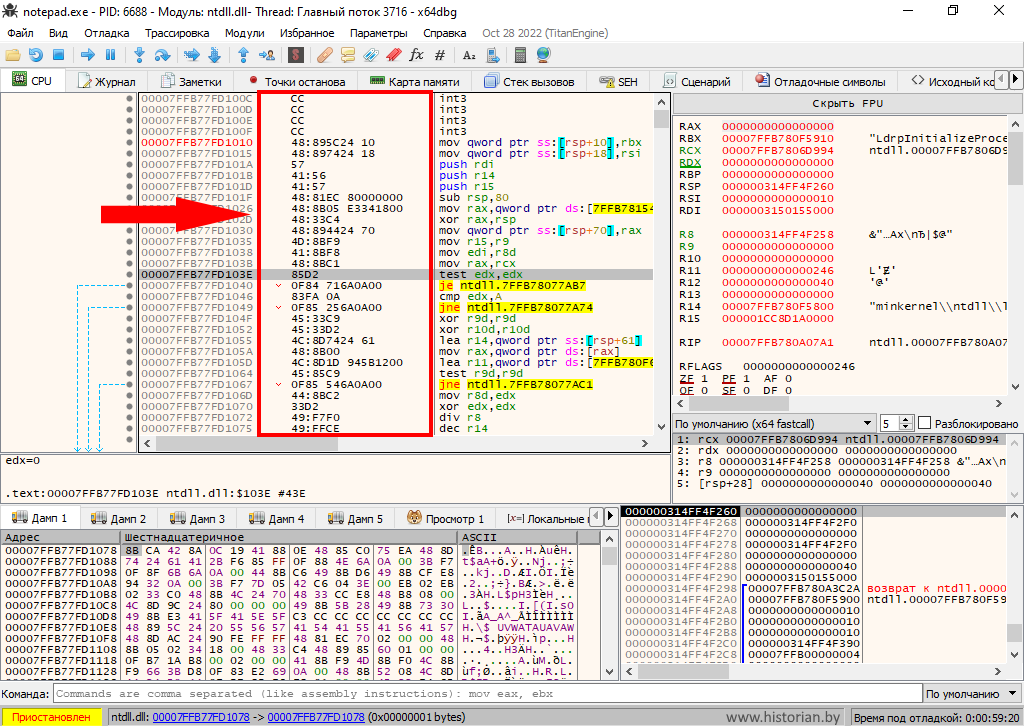This screenshot has width=1024, height=726.
Task: Click into the command input field
Action: click(x=480, y=694)
